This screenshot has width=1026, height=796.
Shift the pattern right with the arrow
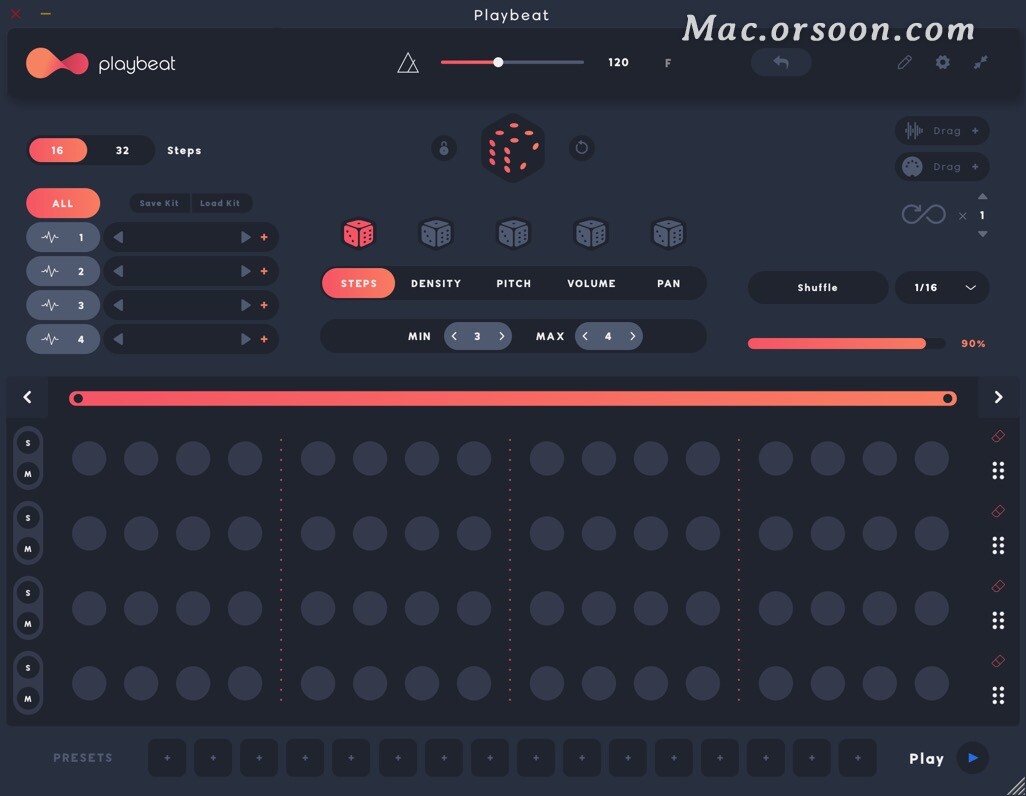tap(998, 397)
